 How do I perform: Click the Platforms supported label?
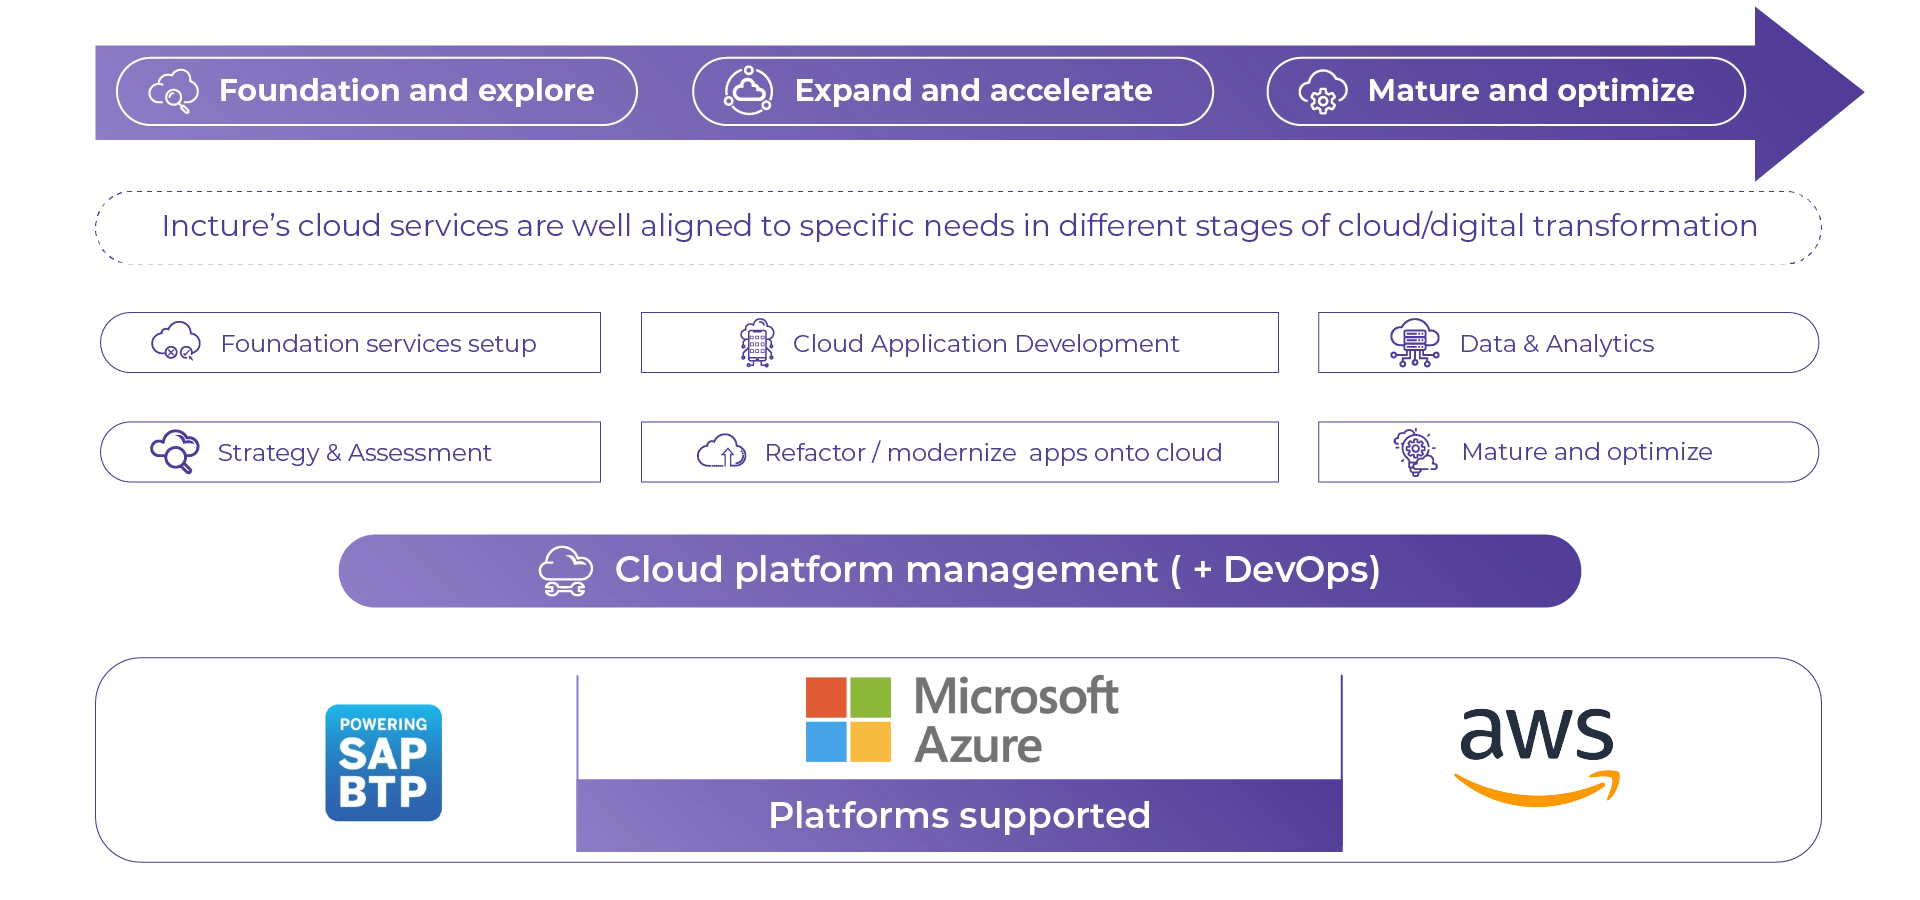959,816
